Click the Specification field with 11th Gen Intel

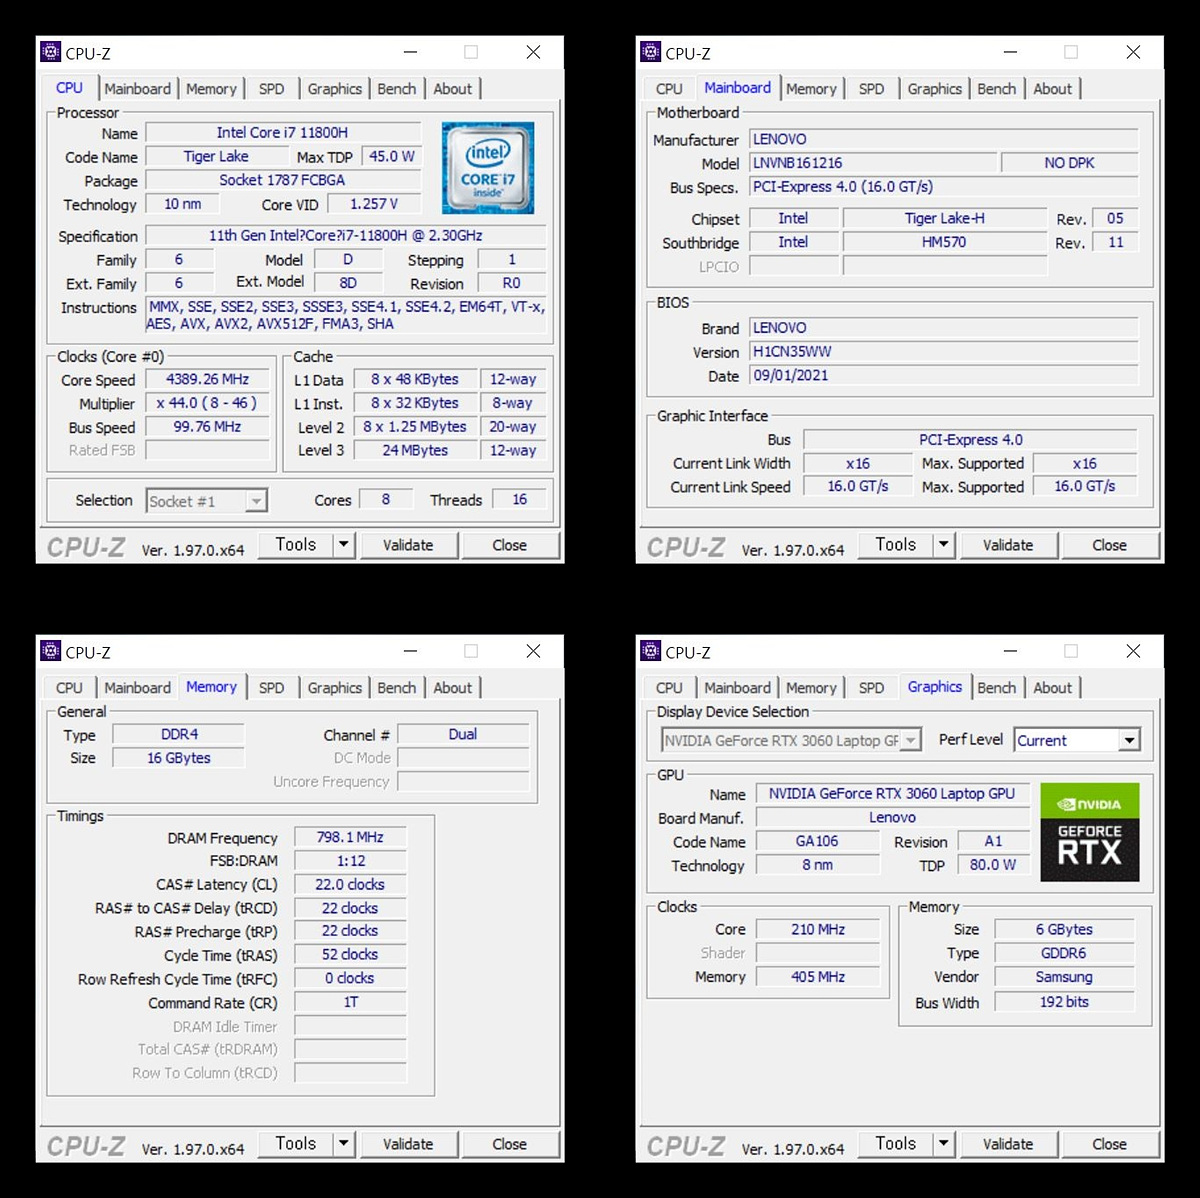346,236
